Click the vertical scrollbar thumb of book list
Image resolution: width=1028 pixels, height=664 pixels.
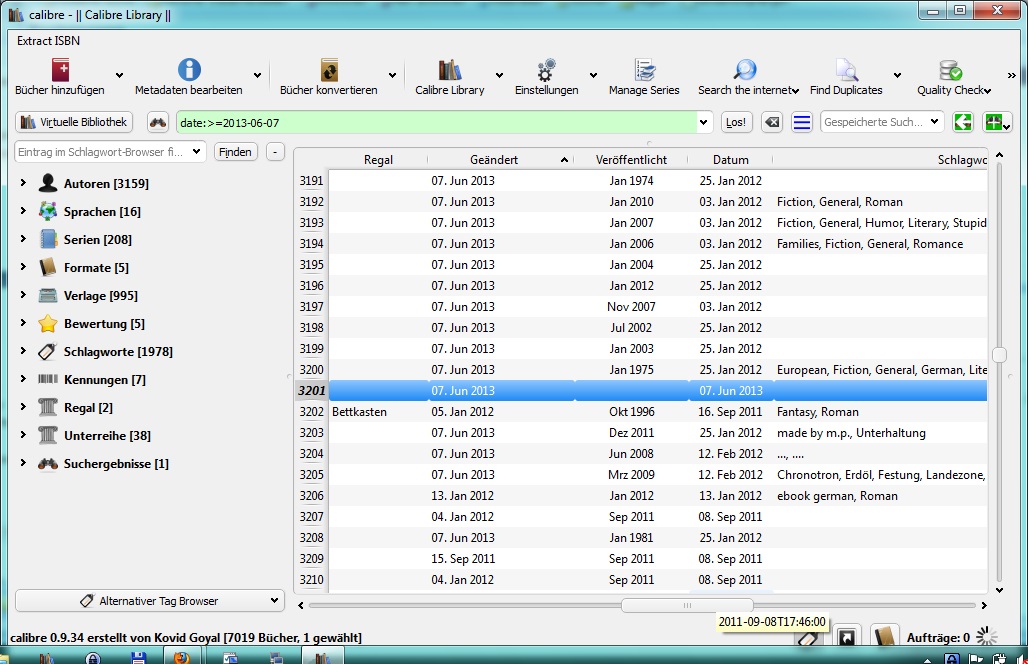click(999, 355)
